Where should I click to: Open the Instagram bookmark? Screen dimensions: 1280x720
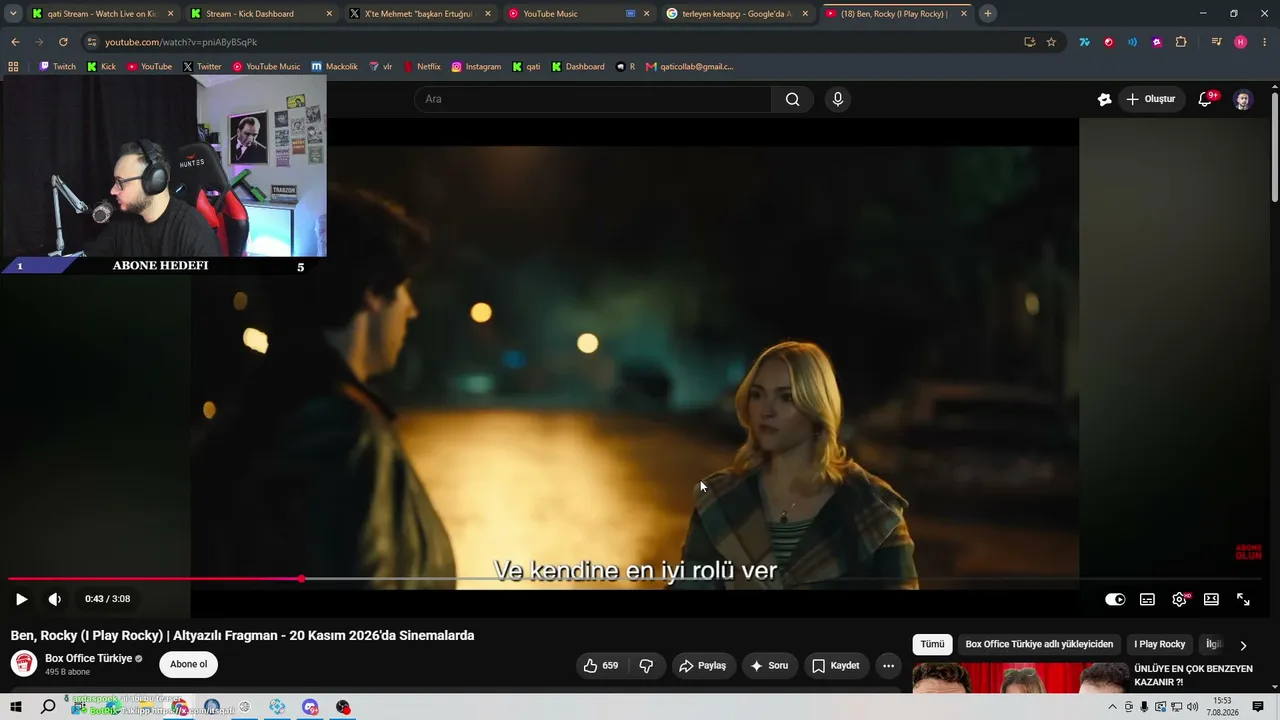[x=476, y=67]
